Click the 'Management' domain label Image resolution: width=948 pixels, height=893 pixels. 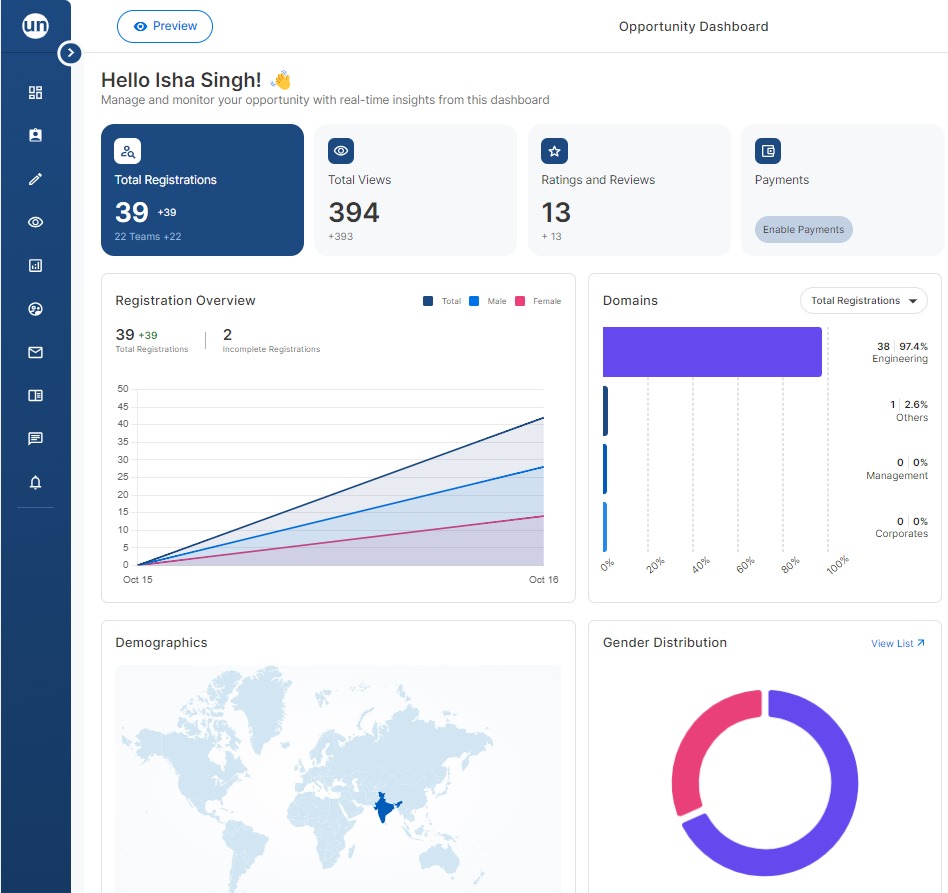(x=897, y=476)
